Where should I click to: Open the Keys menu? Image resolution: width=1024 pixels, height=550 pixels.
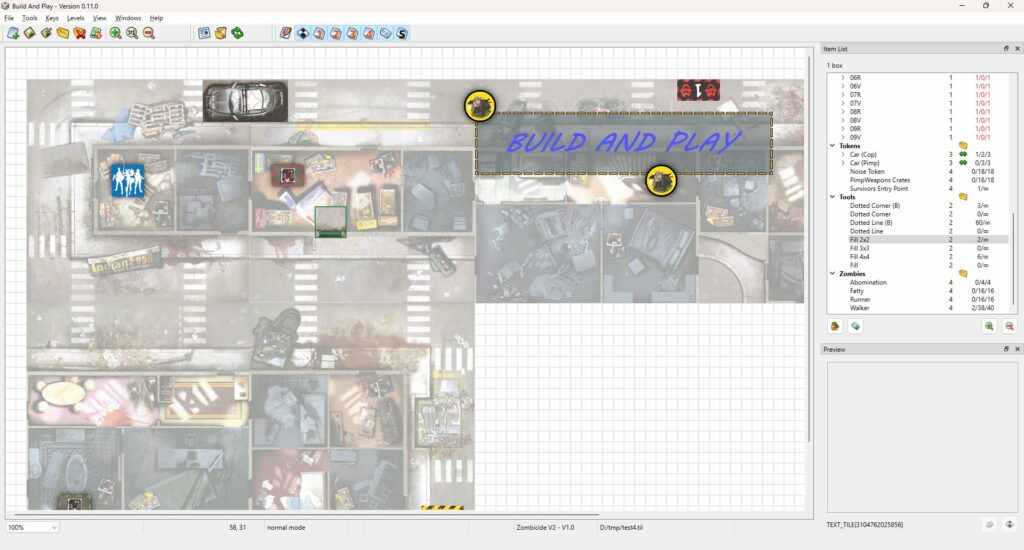pos(52,18)
